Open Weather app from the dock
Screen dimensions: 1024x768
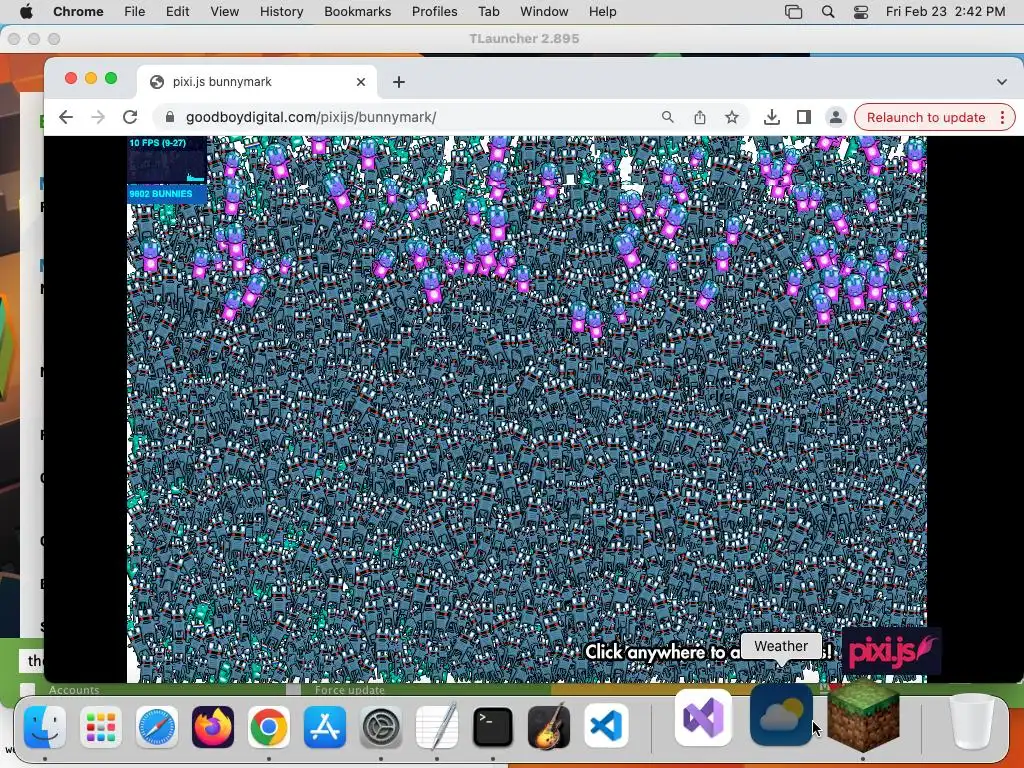[781, 716]
